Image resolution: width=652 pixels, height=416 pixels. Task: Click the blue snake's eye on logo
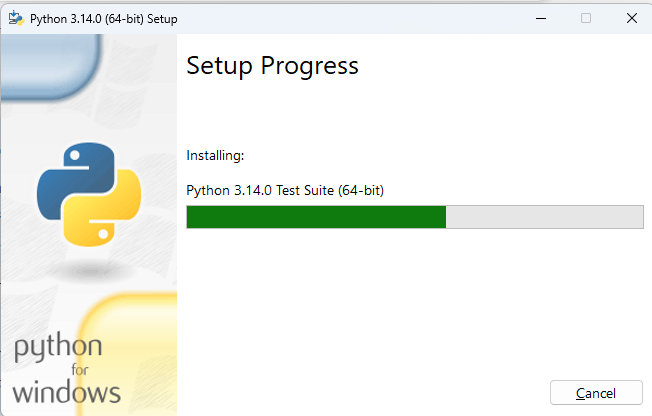75,155
